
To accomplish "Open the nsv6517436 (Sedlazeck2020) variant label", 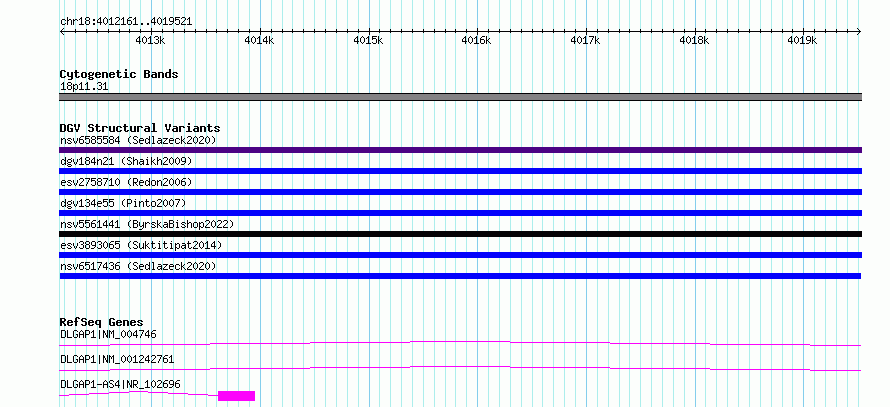I will [138, 266].
